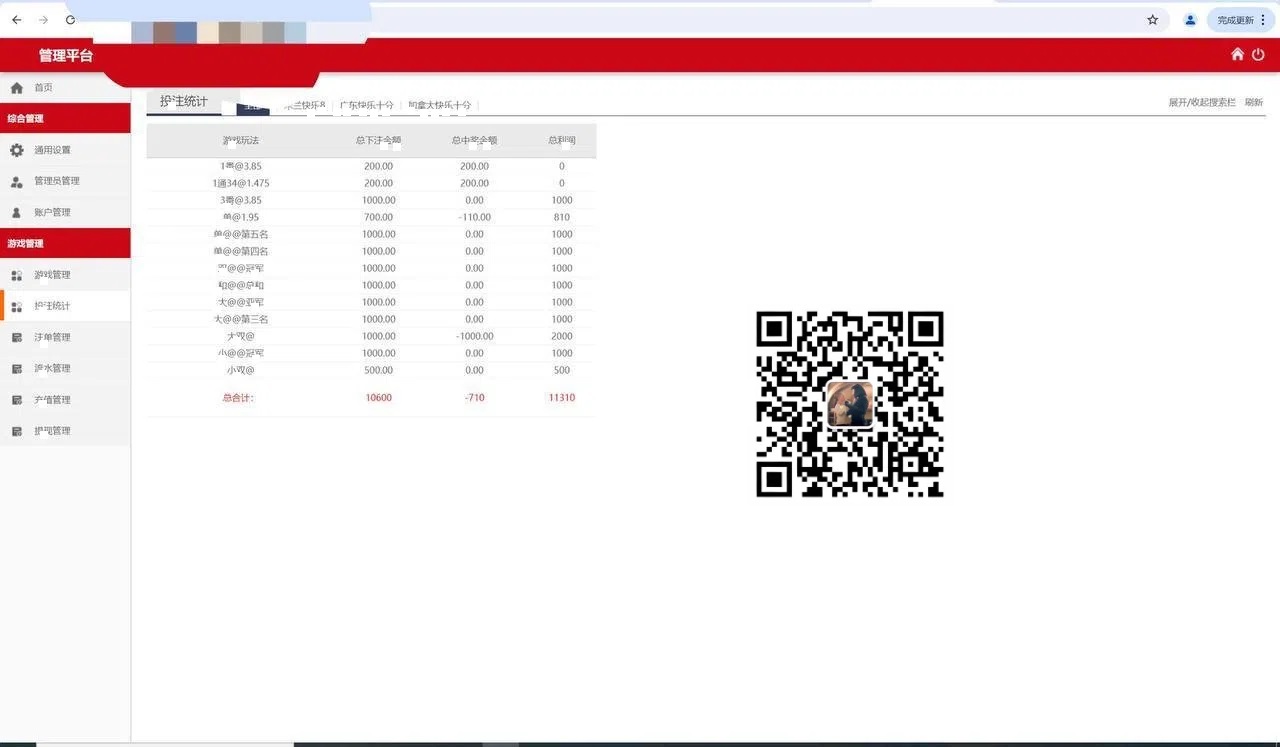Open the browser three-dot menu
1280x747 pixels.
1264,20
